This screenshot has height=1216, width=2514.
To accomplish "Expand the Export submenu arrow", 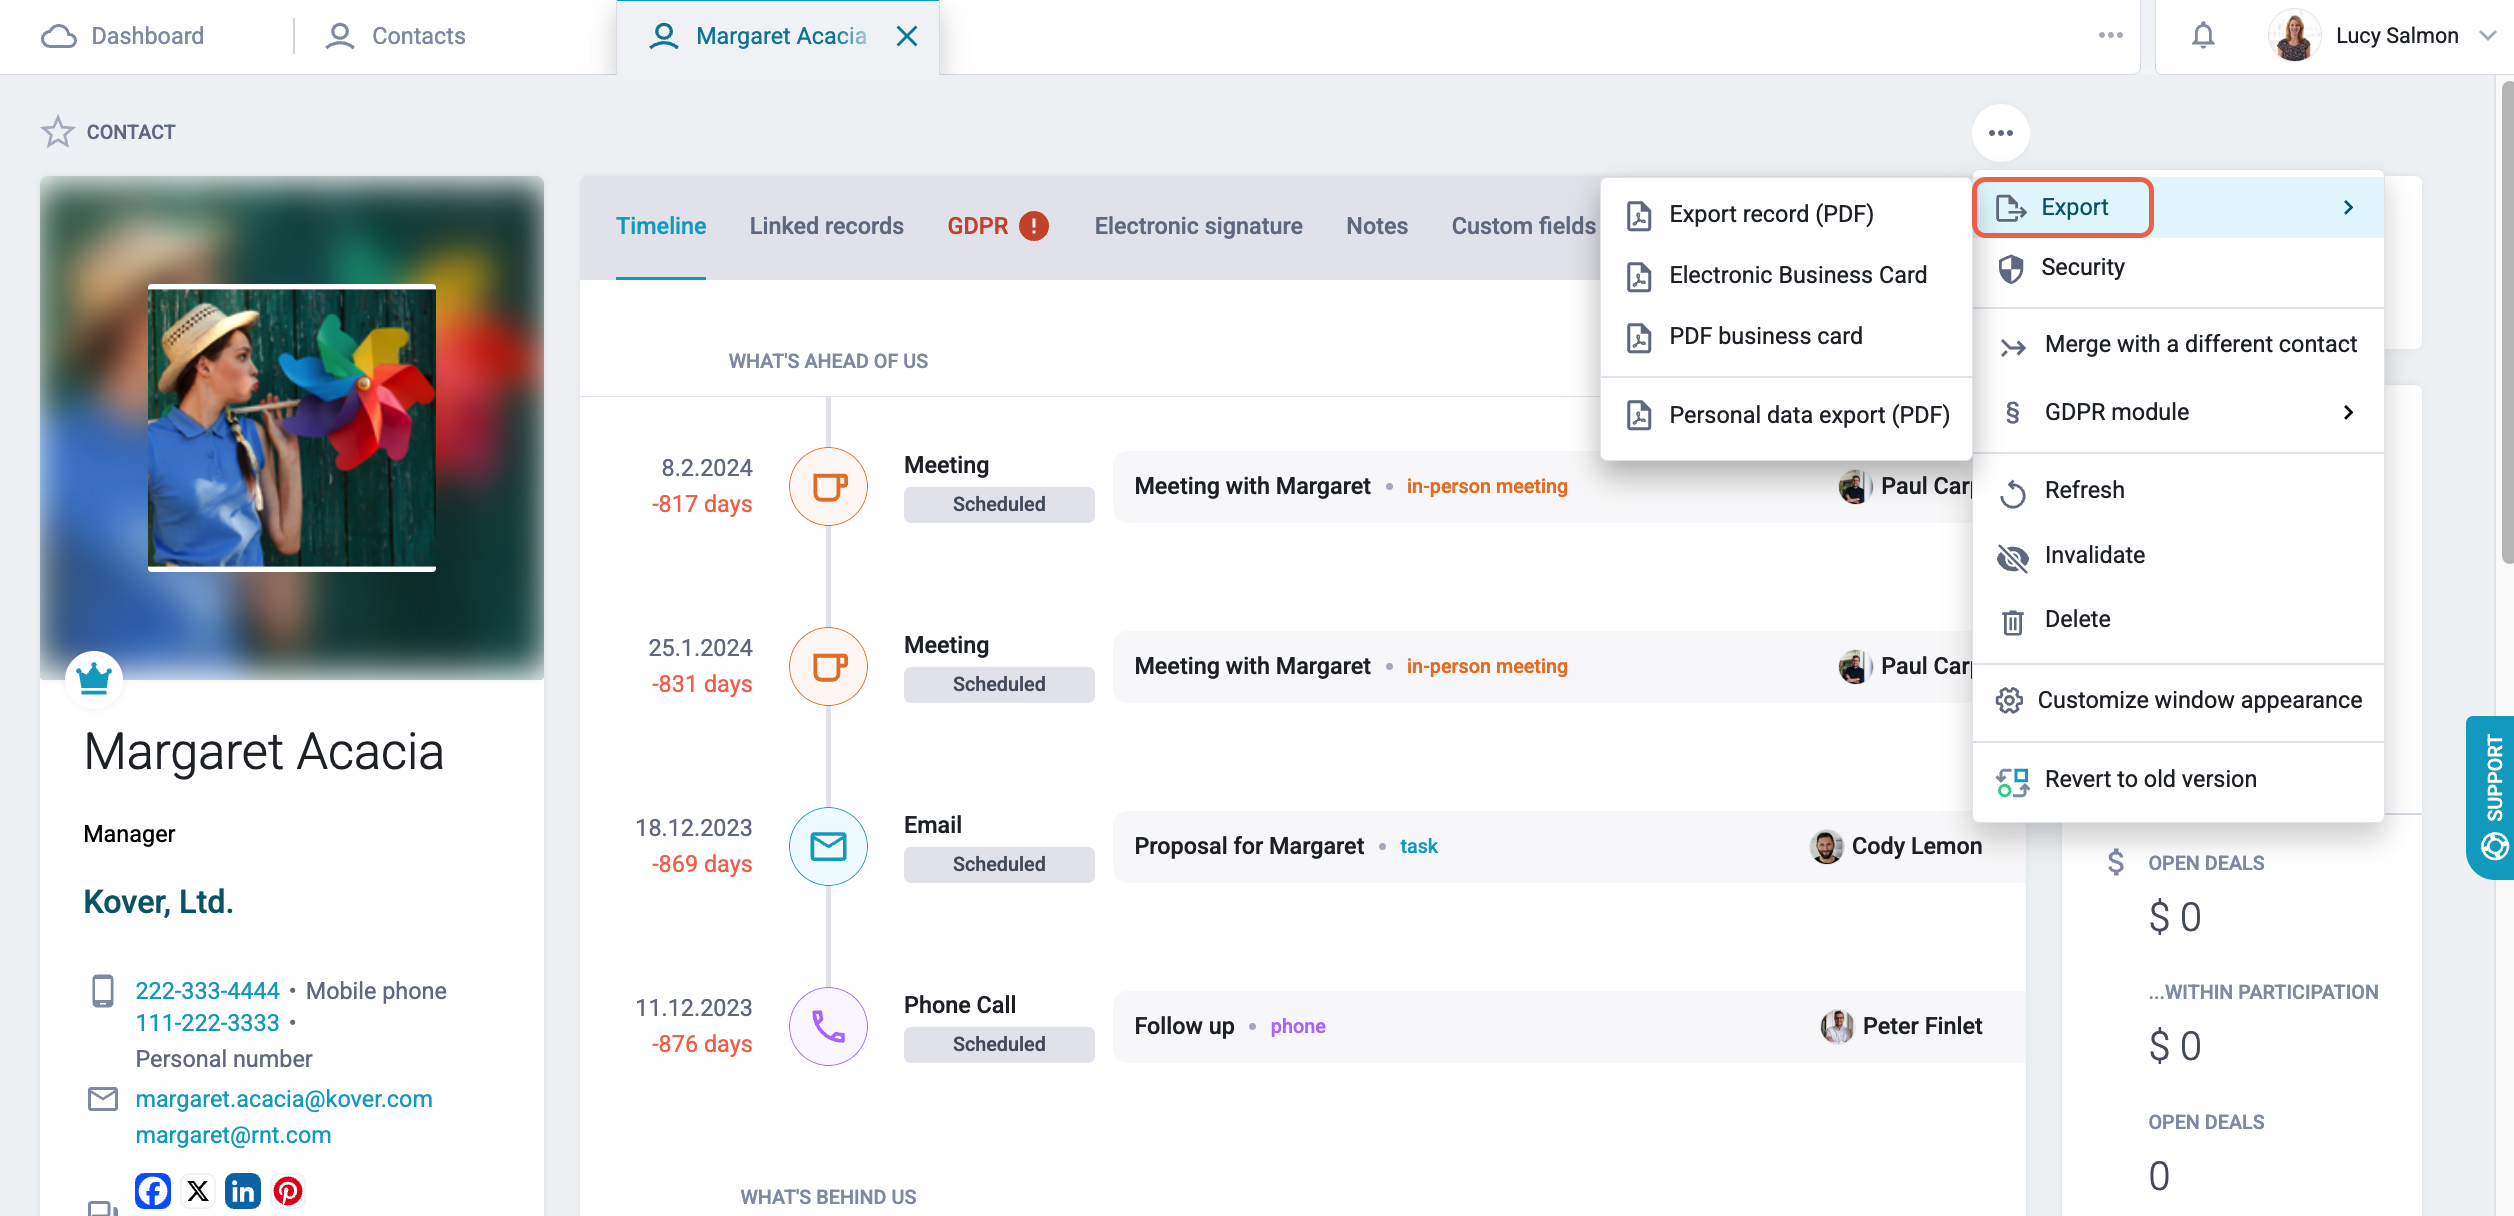I will tap(2348, 207).
